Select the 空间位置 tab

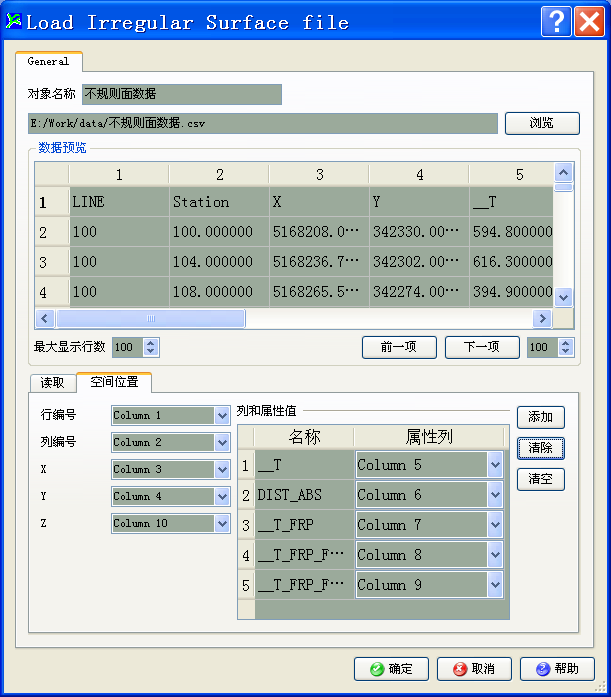click(x=114, y=382)
